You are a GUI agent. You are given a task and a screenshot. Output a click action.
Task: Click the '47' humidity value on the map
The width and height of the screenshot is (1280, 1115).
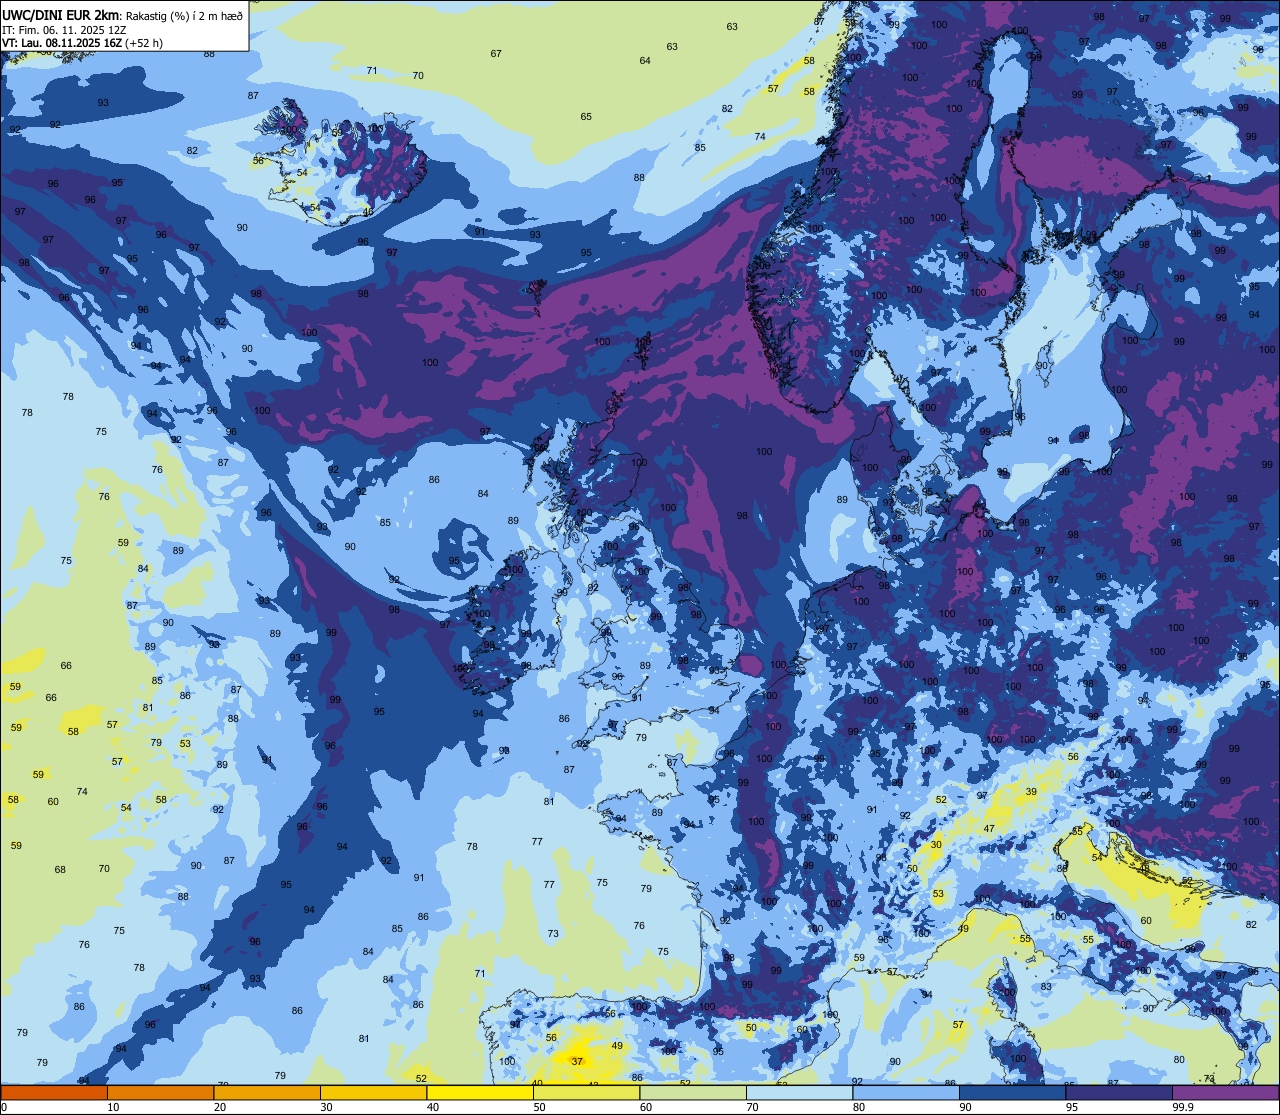[x=989, y=828]
